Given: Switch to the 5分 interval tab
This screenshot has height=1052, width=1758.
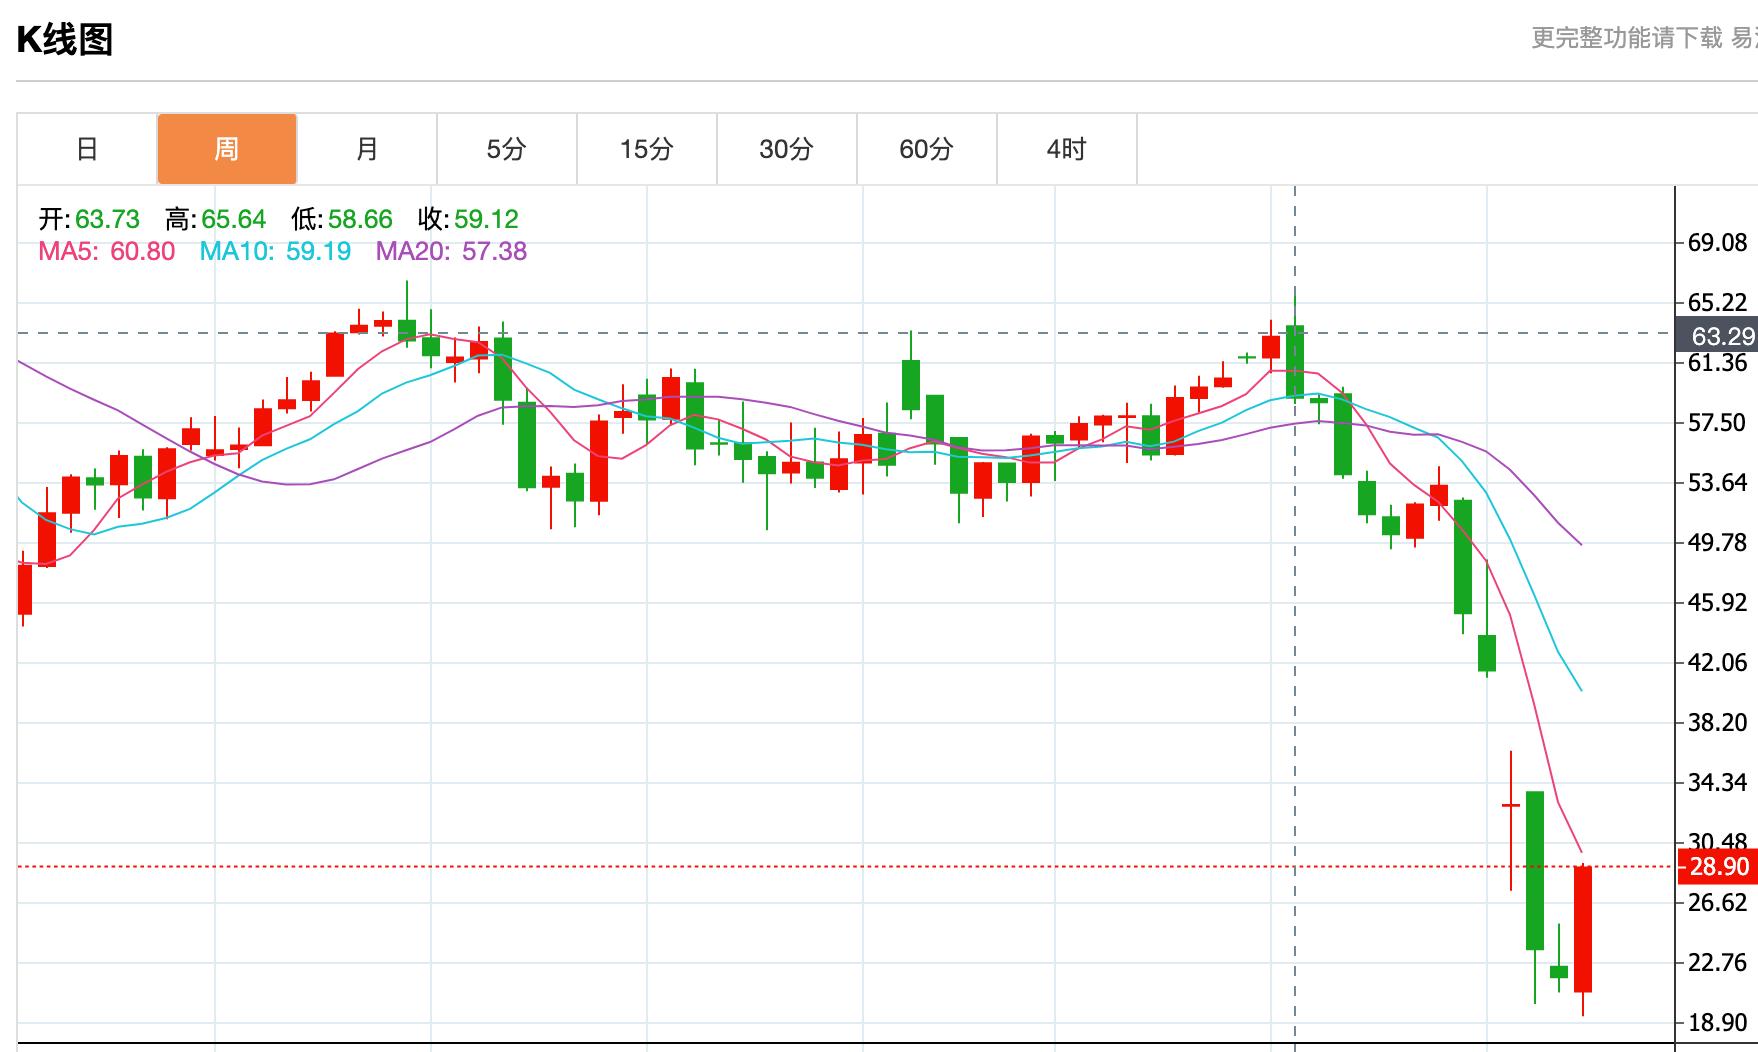Looking at the screenshot, I should coord(507,149).
